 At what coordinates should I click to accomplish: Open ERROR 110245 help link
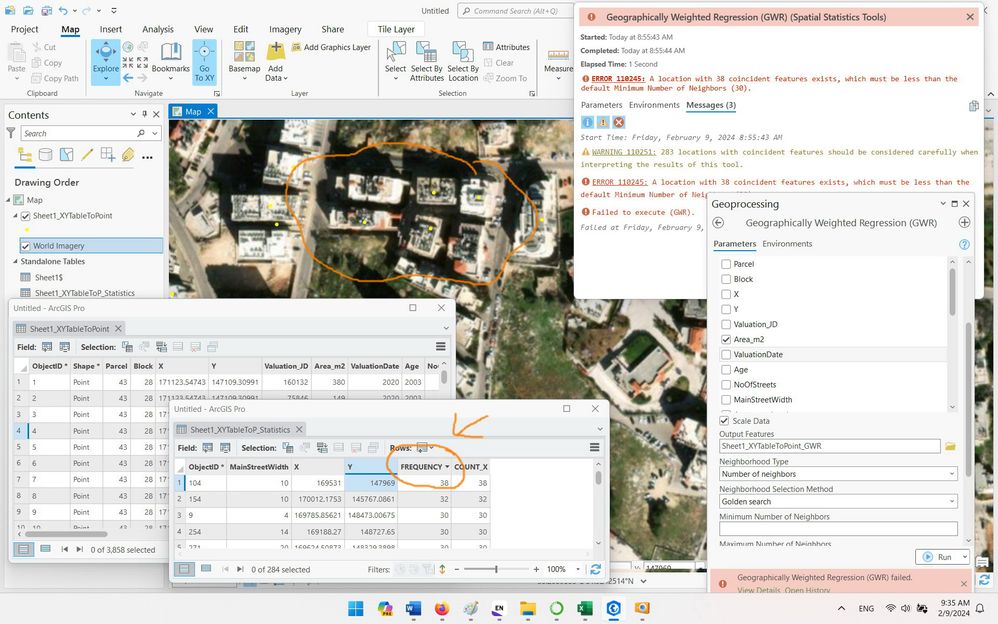pos(617,79)
